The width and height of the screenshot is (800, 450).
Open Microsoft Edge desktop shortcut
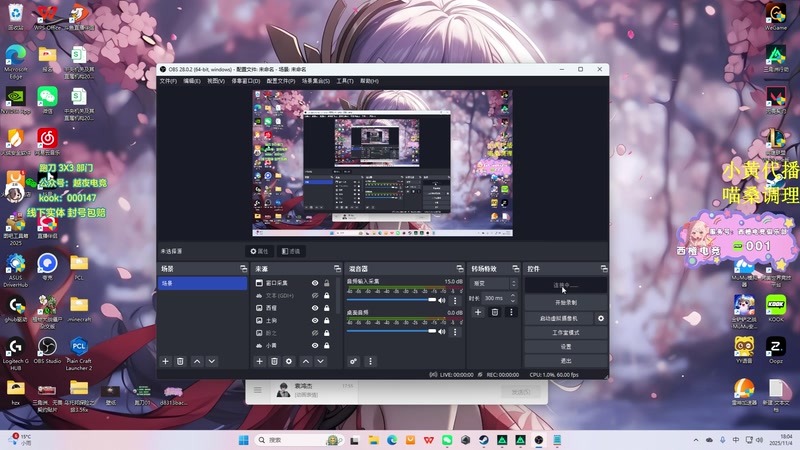point(16,62)
